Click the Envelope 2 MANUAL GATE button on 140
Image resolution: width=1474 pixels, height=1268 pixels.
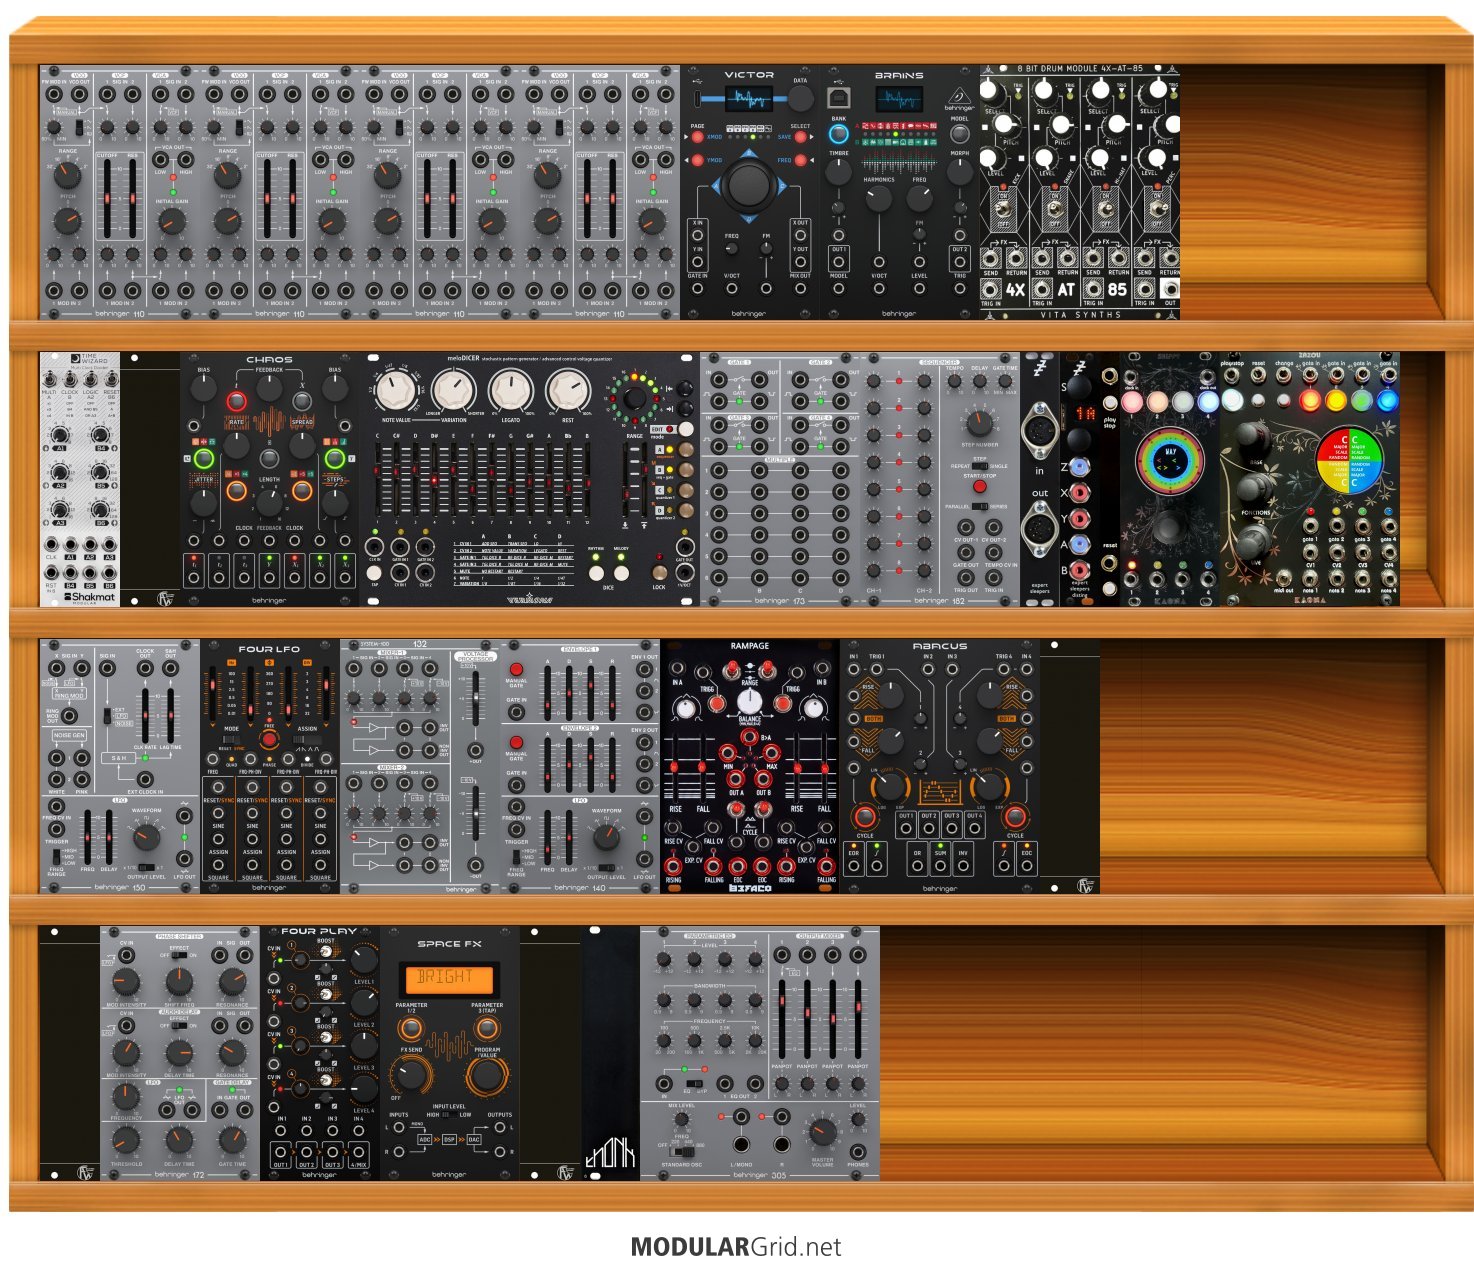516,742
